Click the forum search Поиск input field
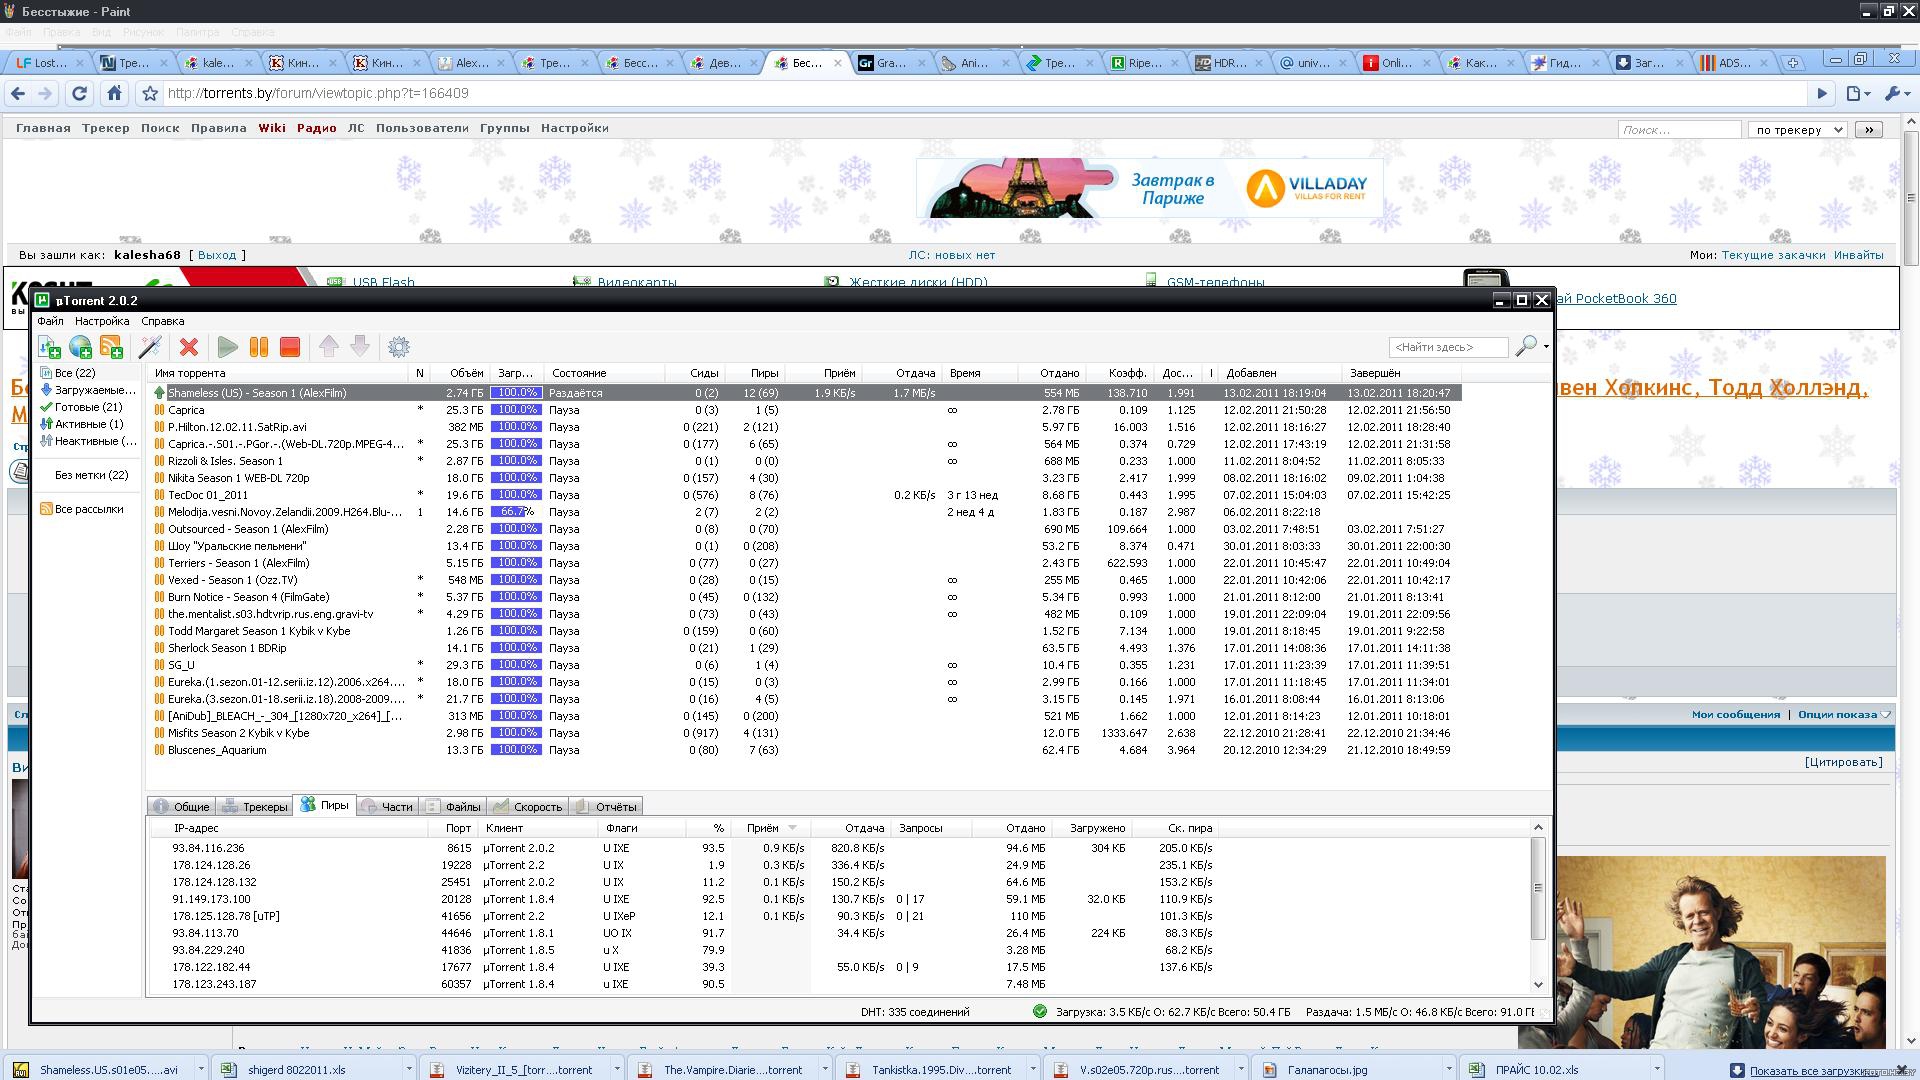The height and width of the screenshot is (1080, 1920). [1679, 130]
